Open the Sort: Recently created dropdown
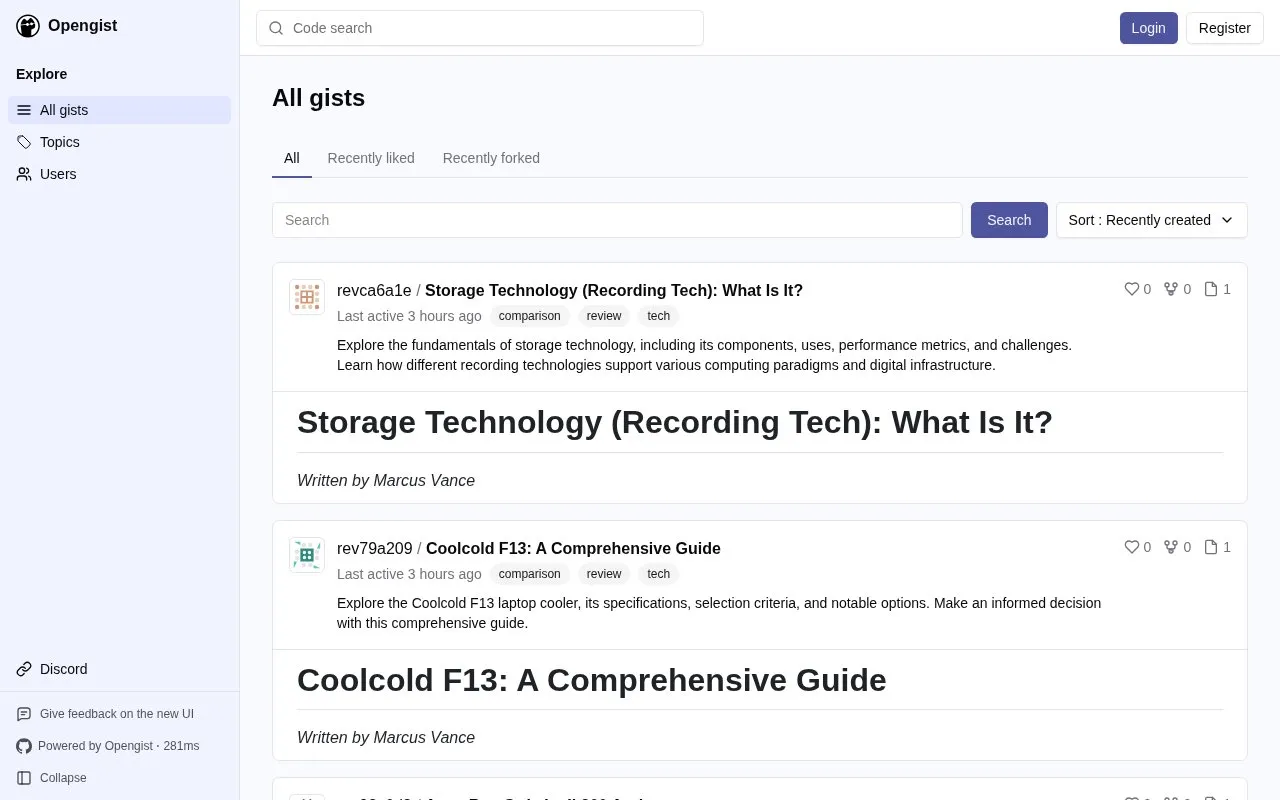This screenshot has width=1280, height=800. click(1152, 220)
